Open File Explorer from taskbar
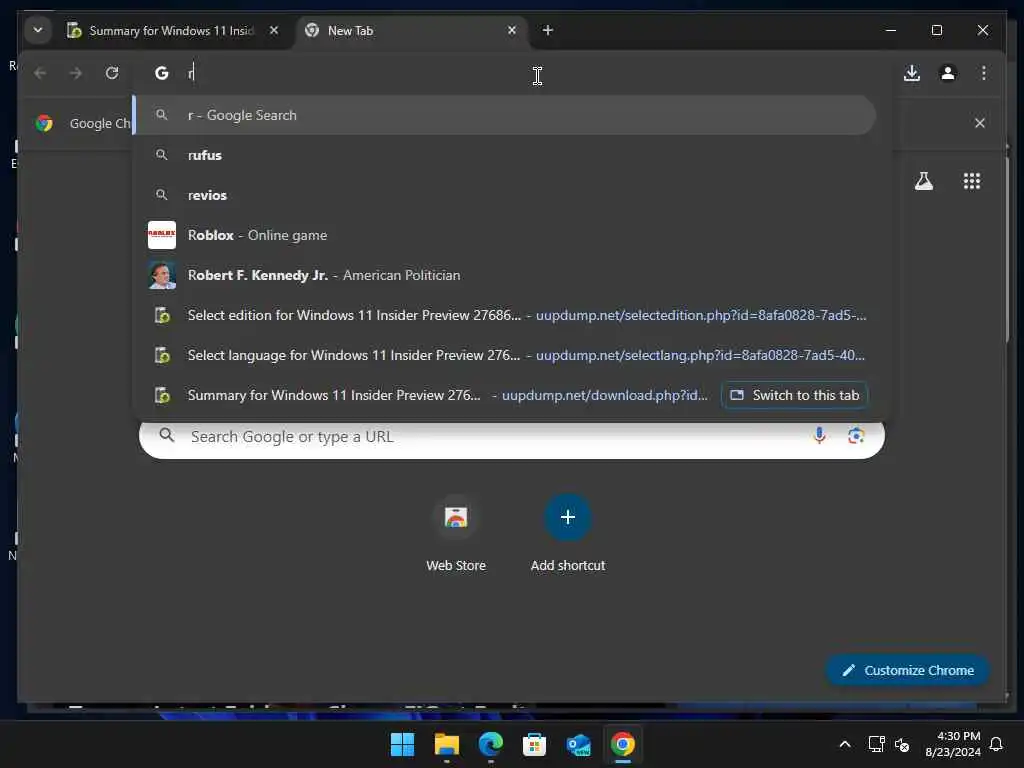 click(447, 744)
